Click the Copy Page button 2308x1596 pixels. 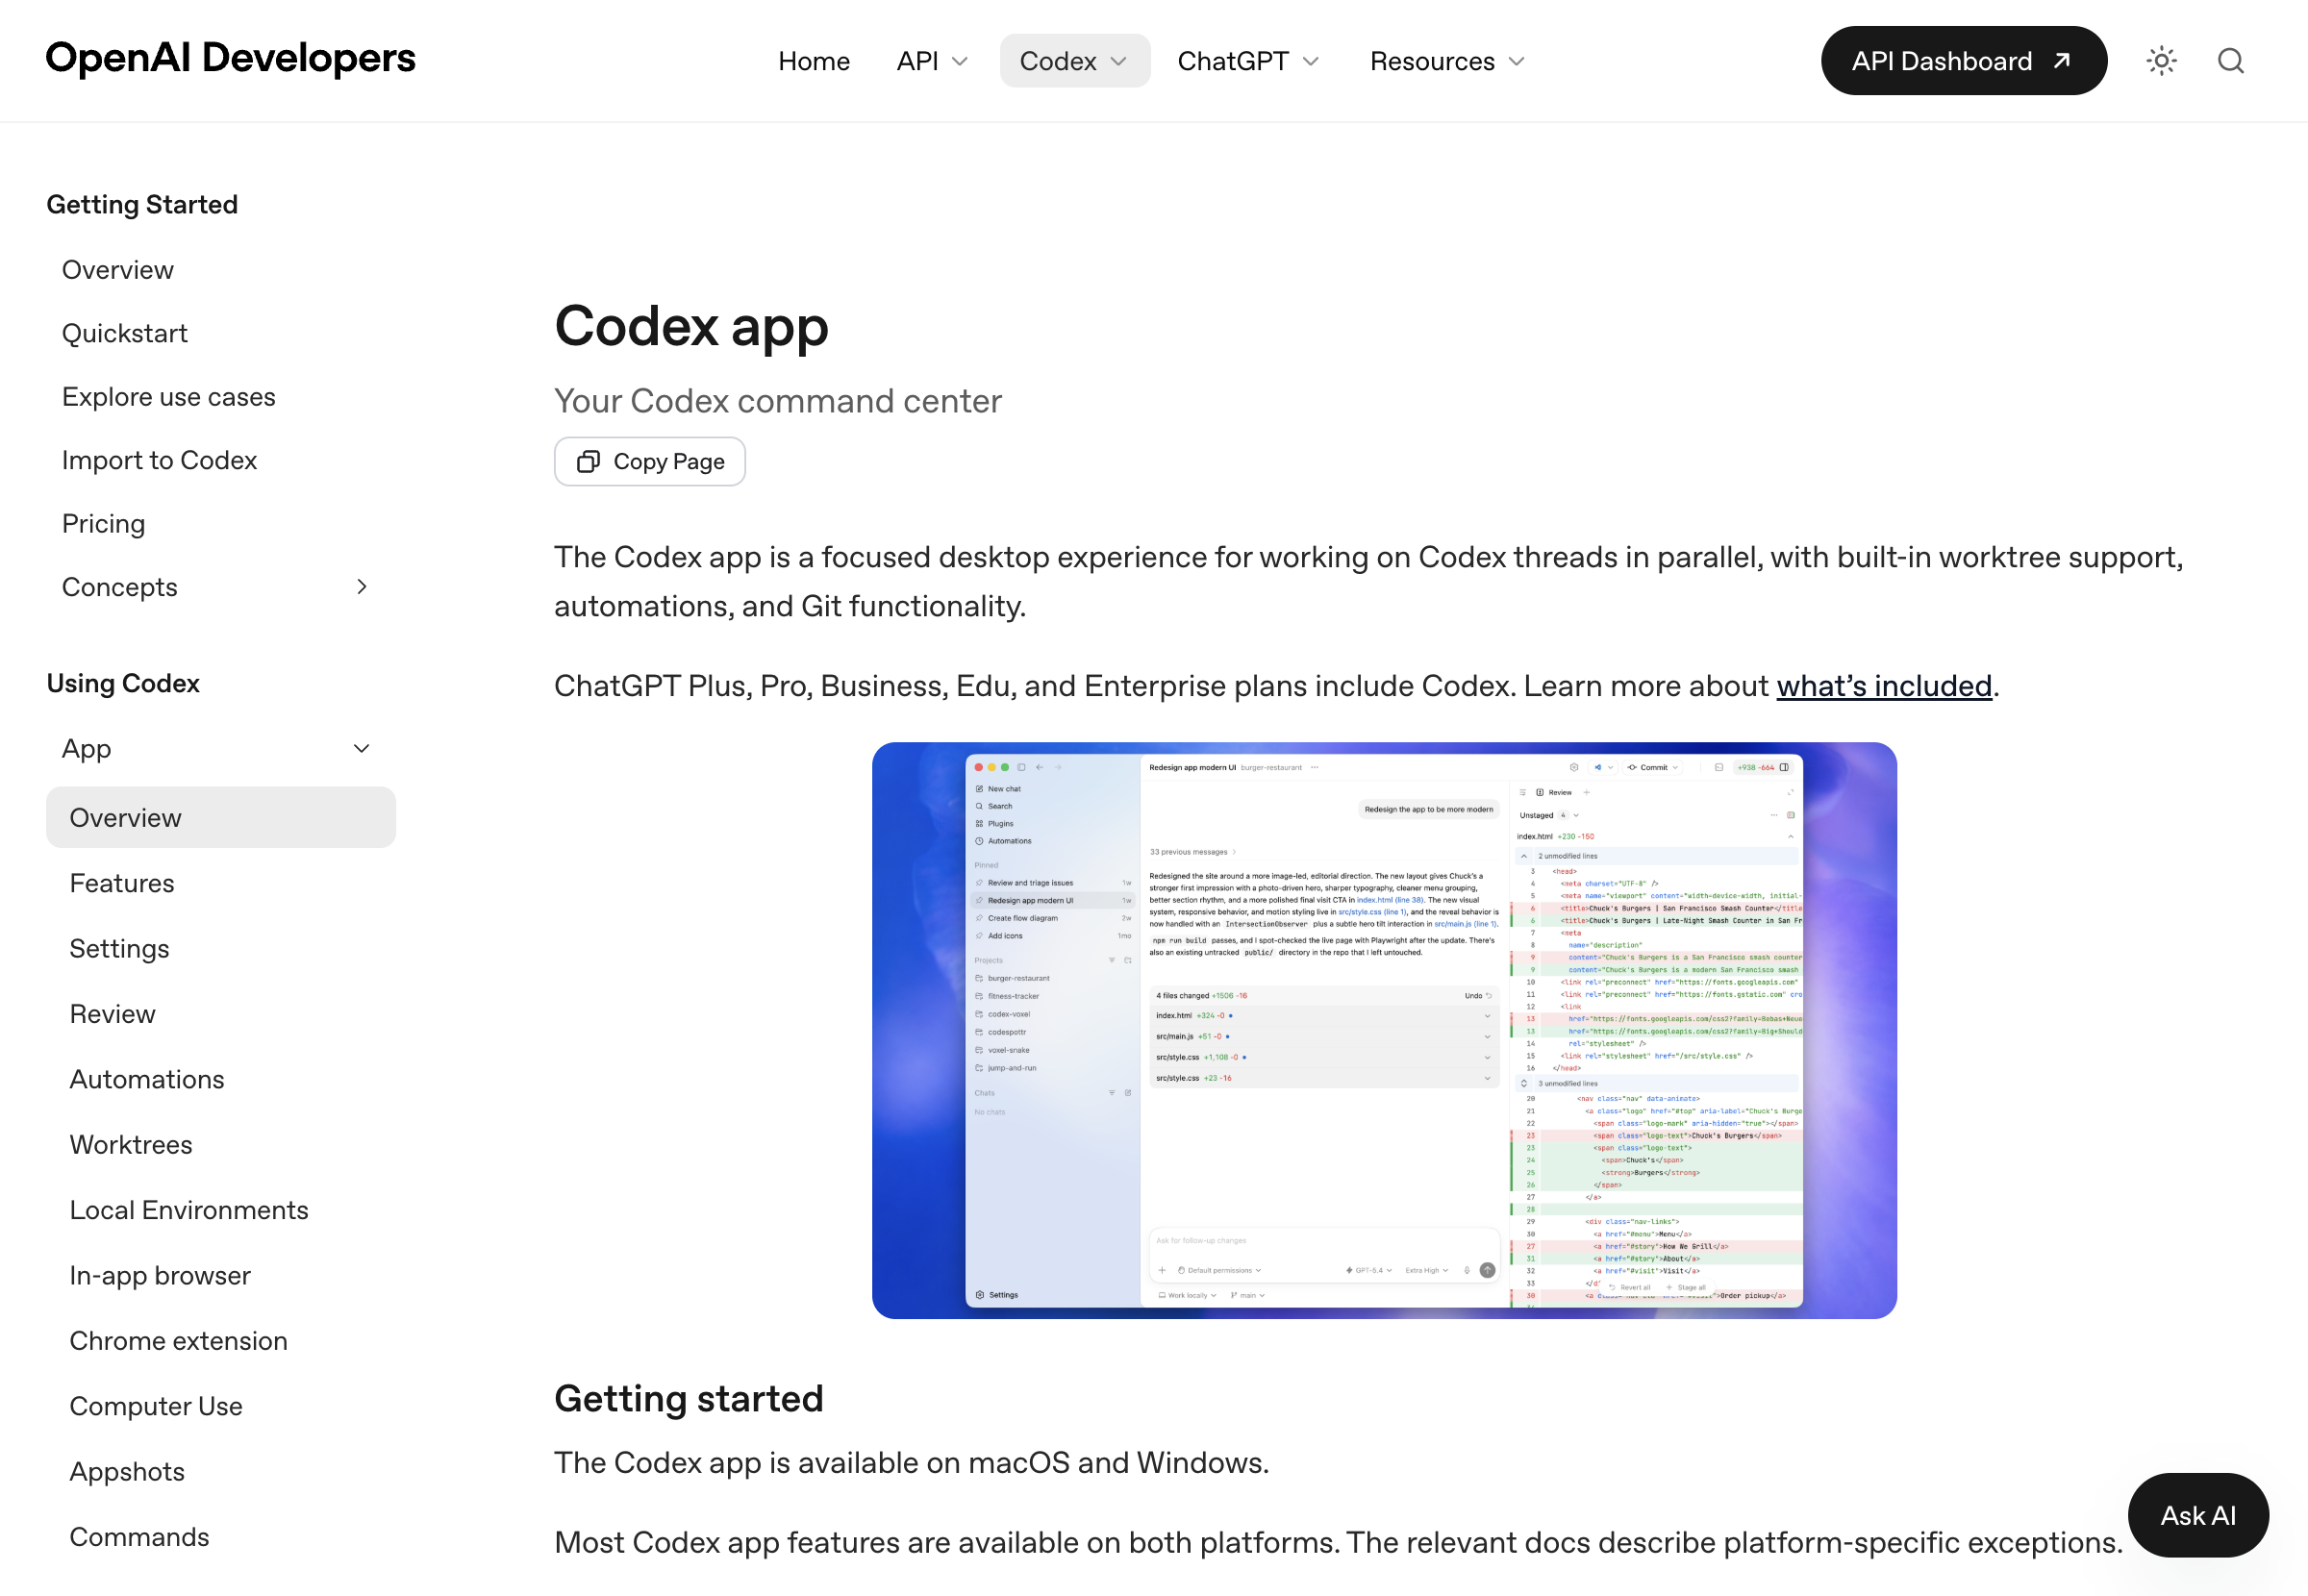[650, 462]
